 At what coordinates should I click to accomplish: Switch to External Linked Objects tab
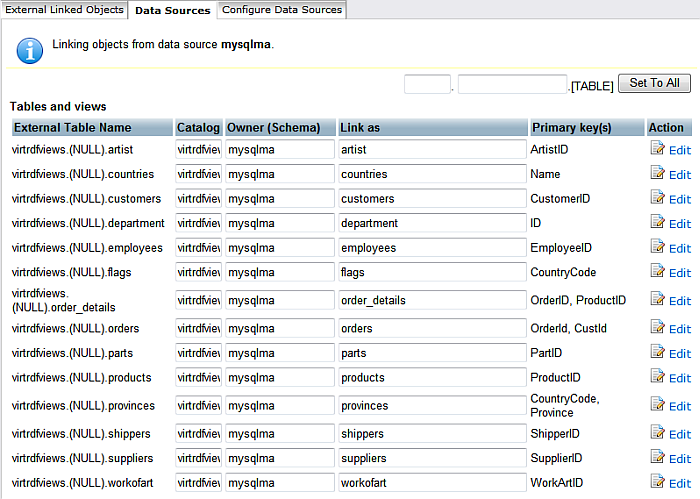click(64, 10)
